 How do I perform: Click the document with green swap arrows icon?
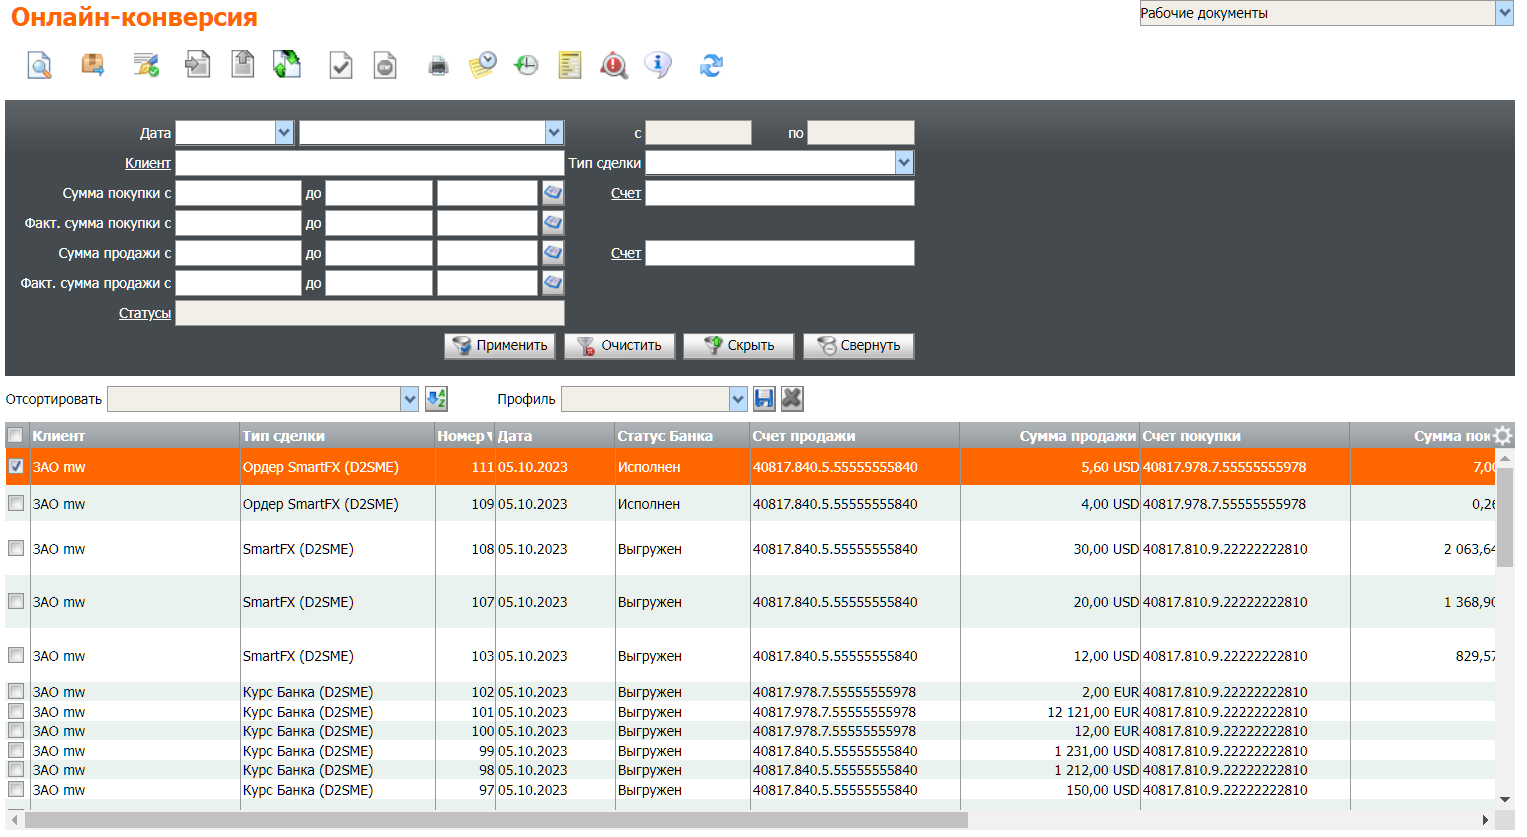(287, 65)
